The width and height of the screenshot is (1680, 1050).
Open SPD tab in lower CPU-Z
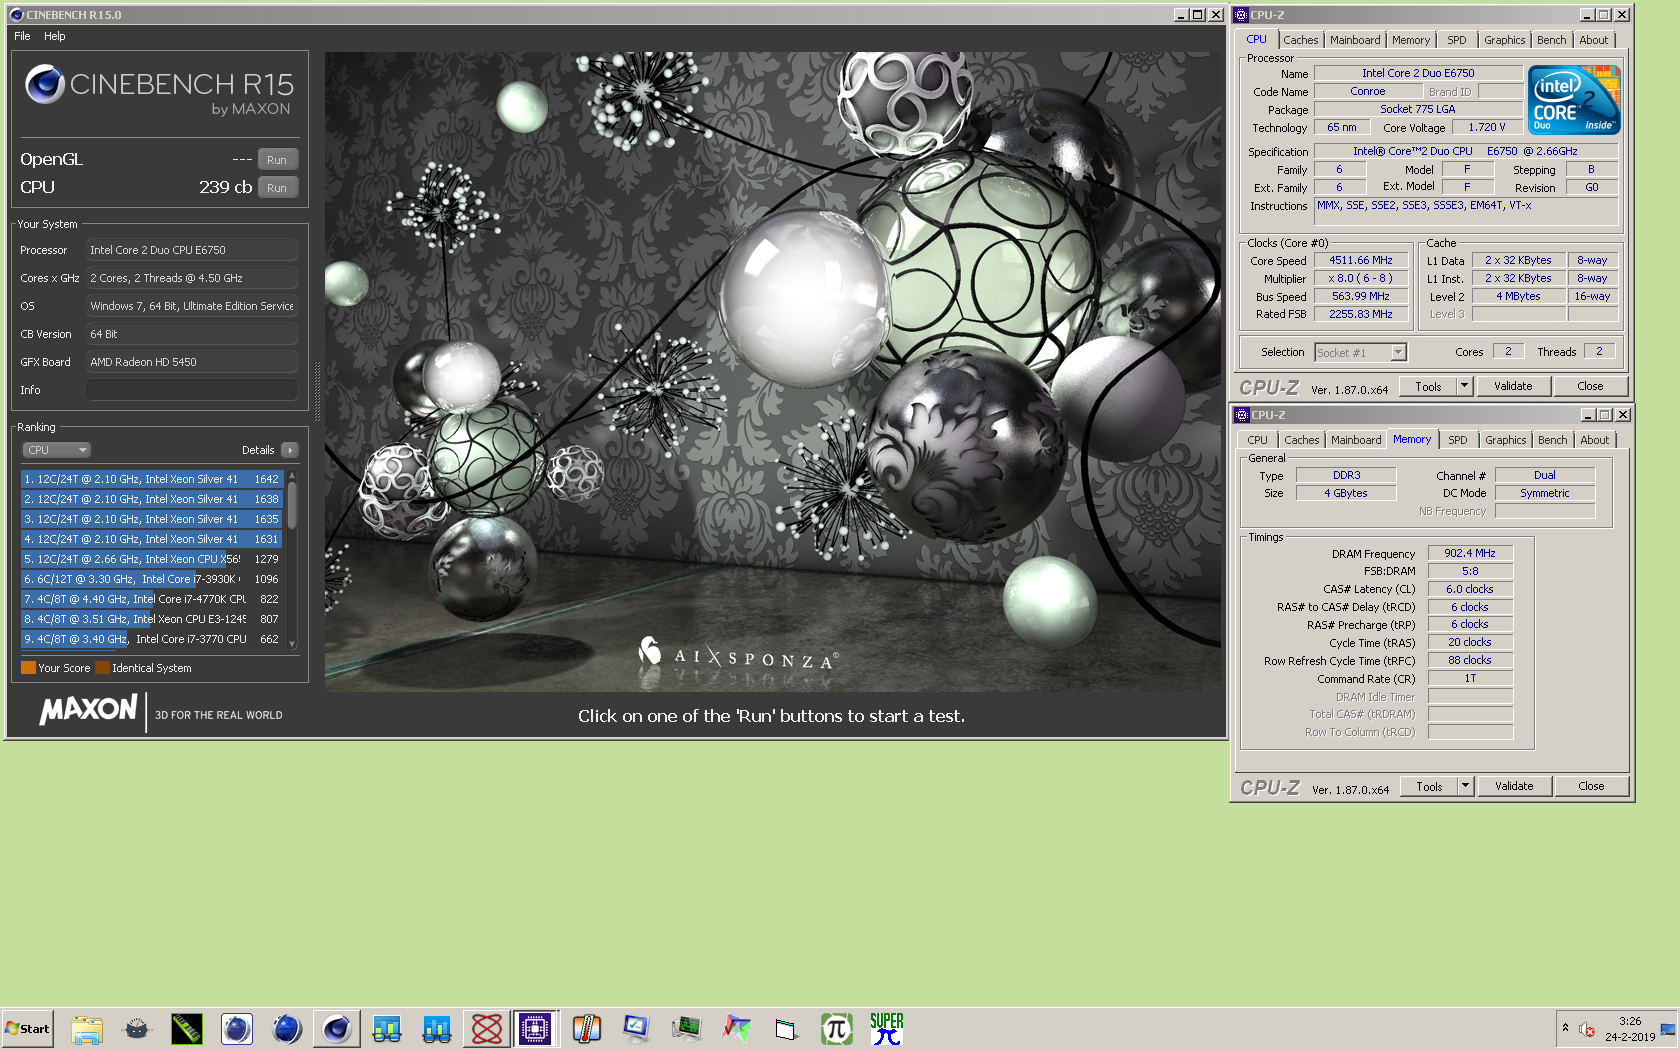click(1458, 440)
